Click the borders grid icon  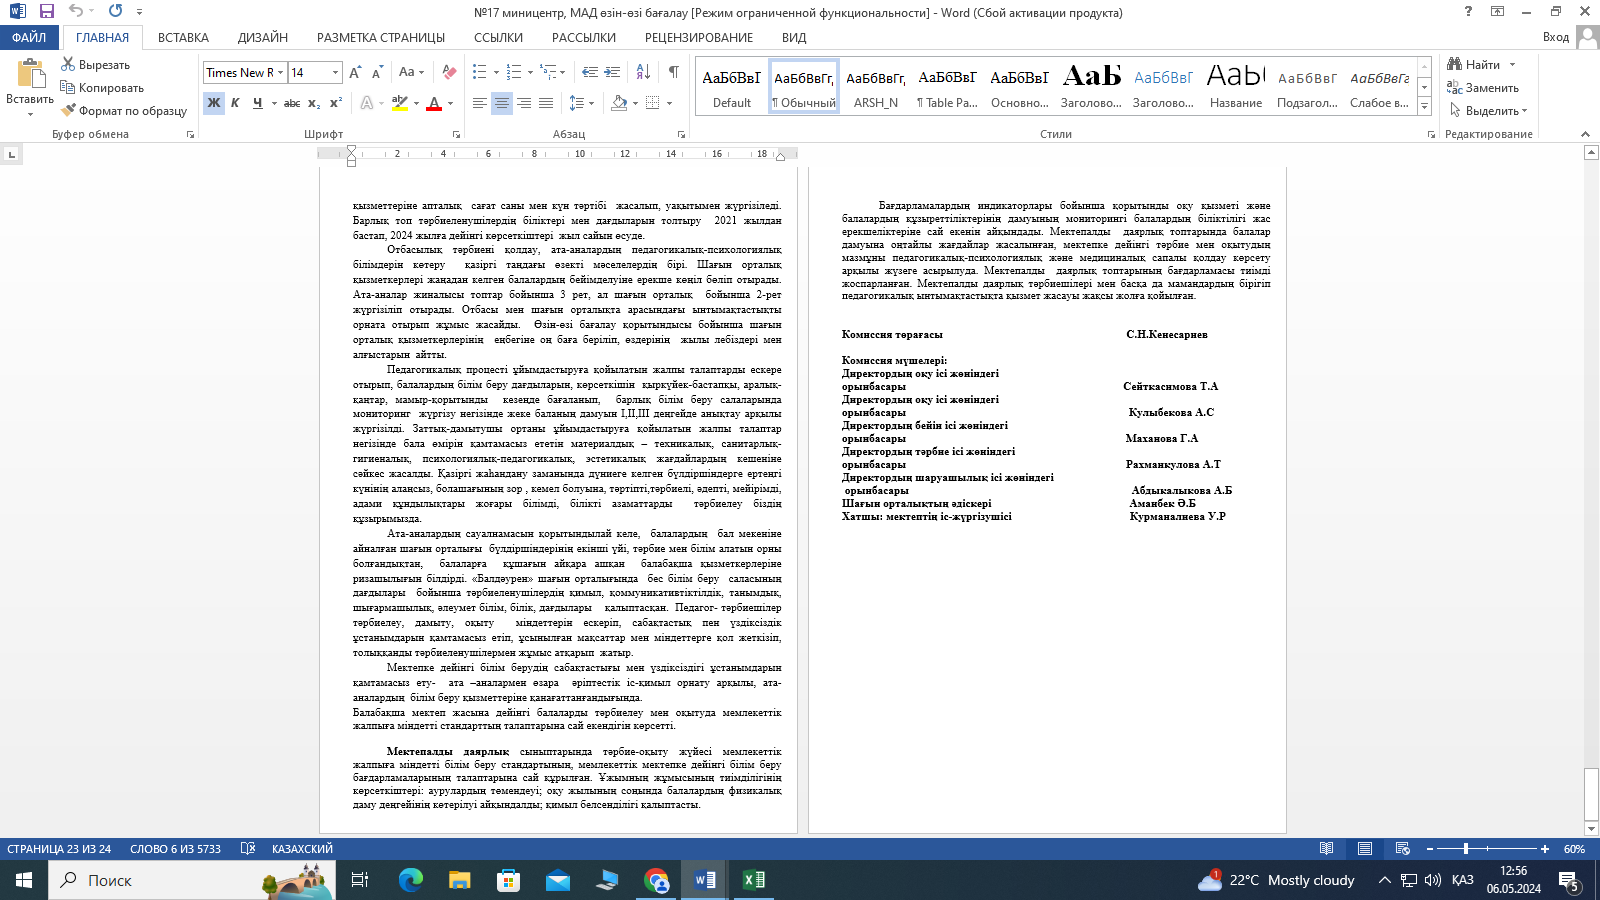point(652,103)
